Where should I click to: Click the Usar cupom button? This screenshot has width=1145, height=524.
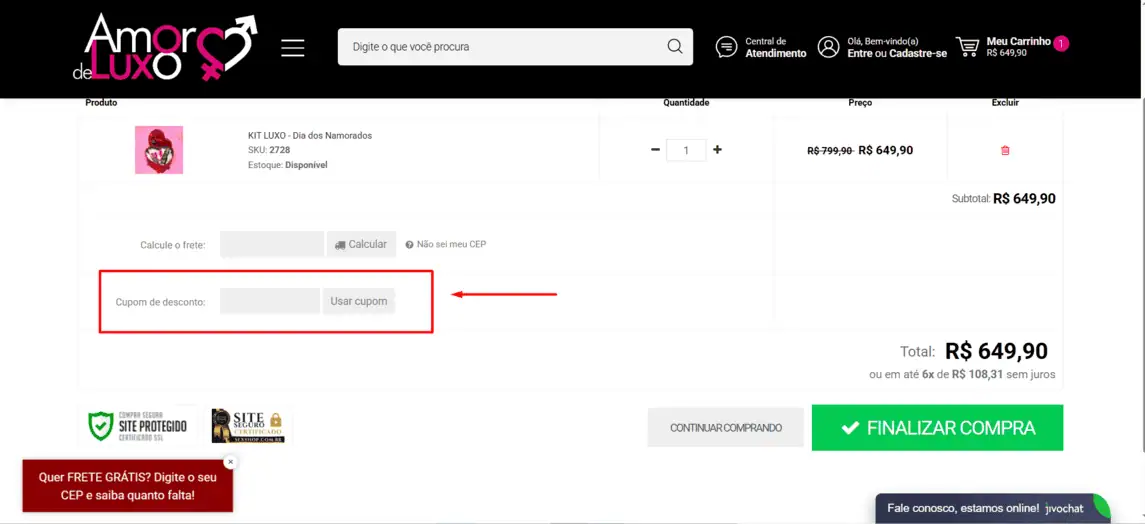pos(359,301)
